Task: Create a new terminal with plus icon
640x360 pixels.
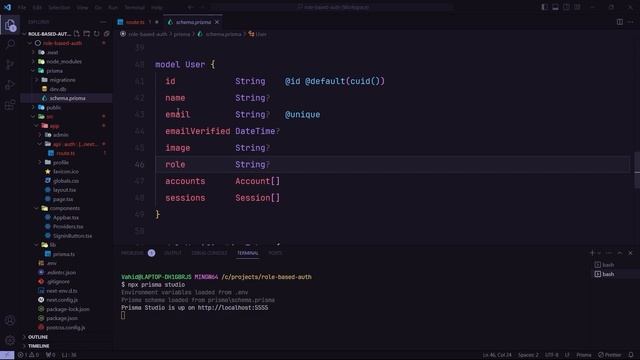Action: tap(592, 253)
